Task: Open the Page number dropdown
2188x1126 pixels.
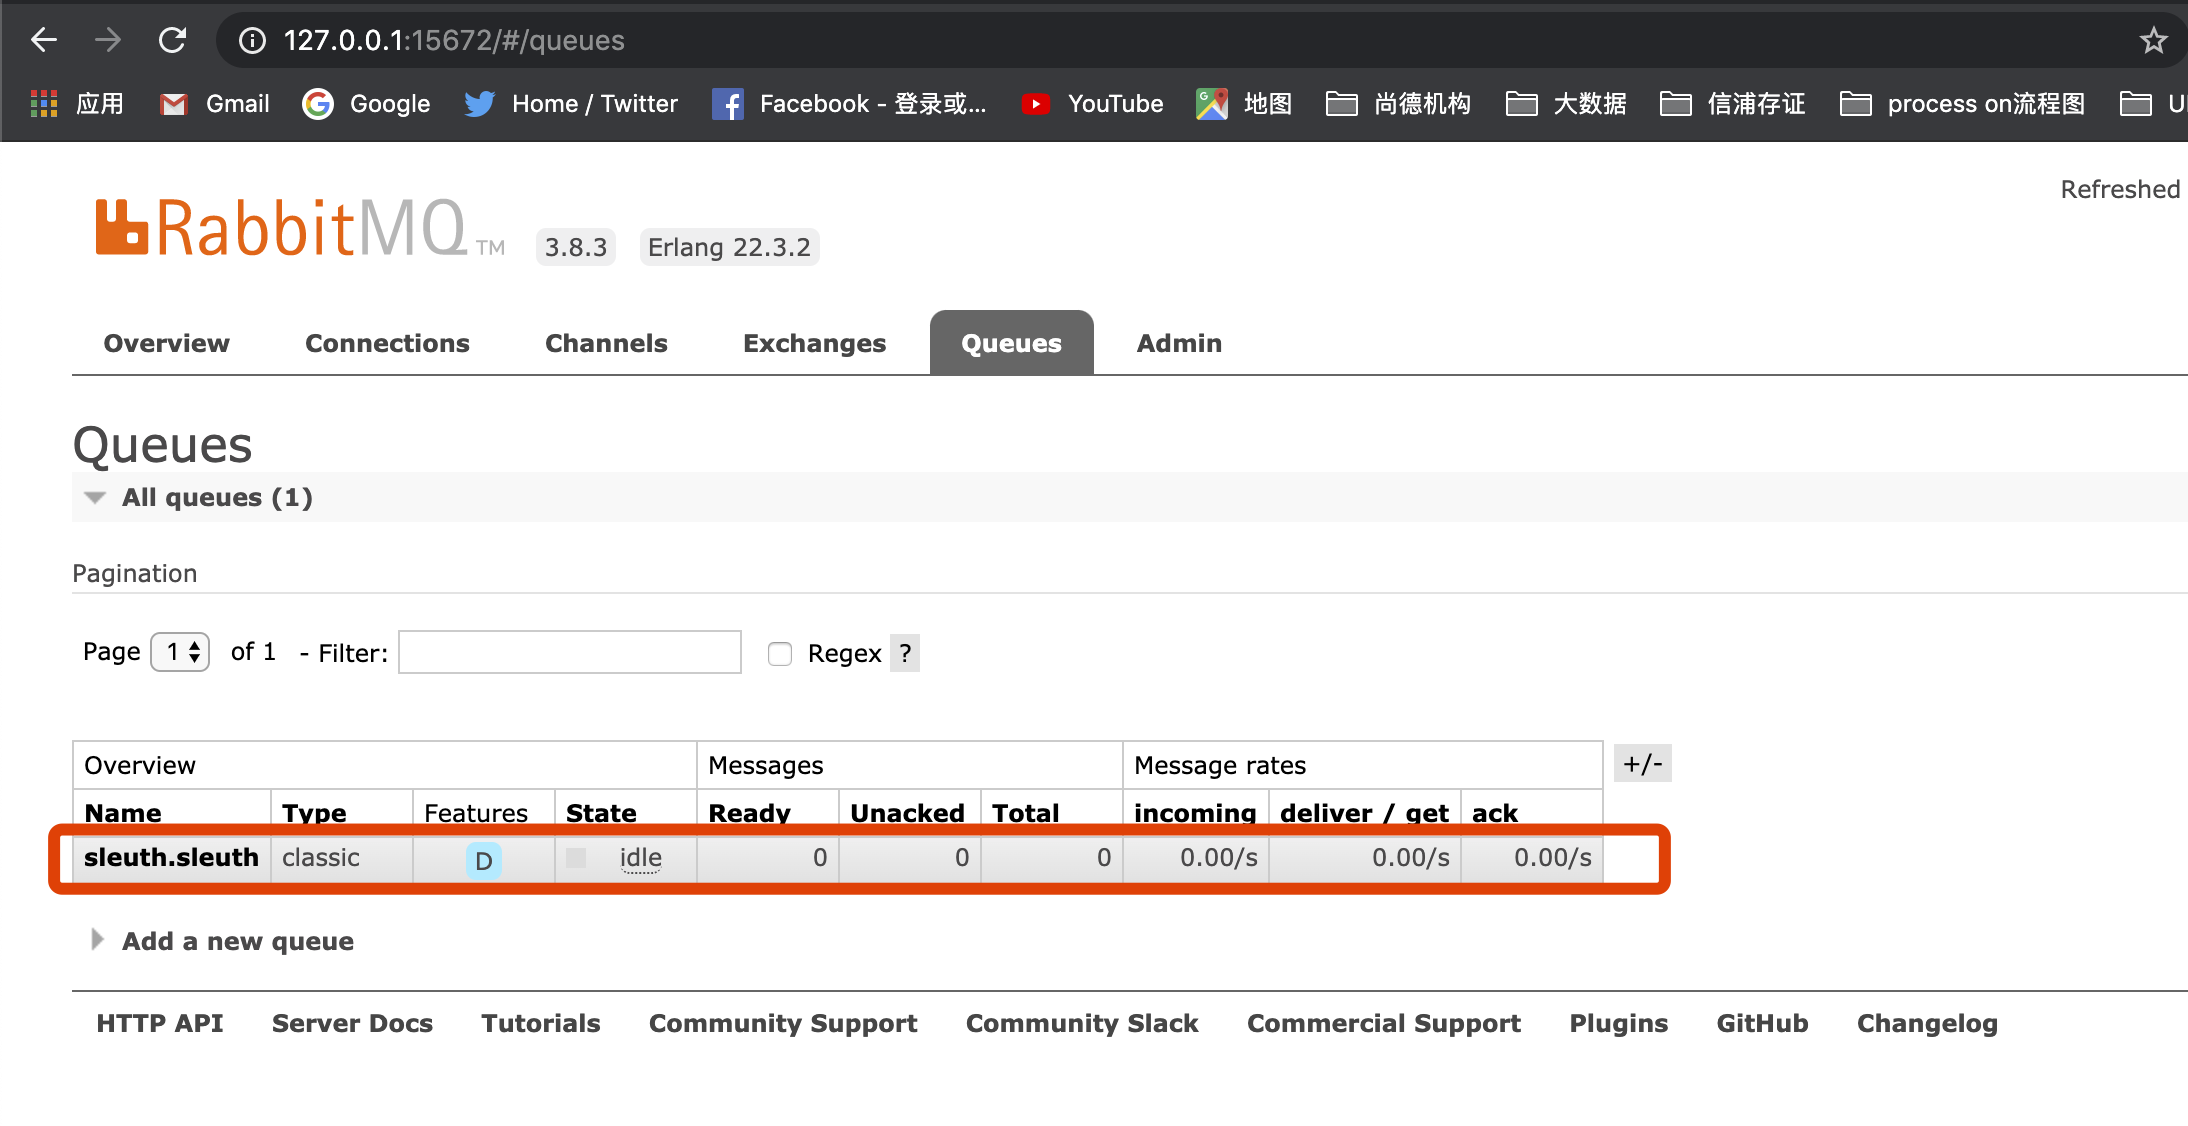Action: pos(180,652)
